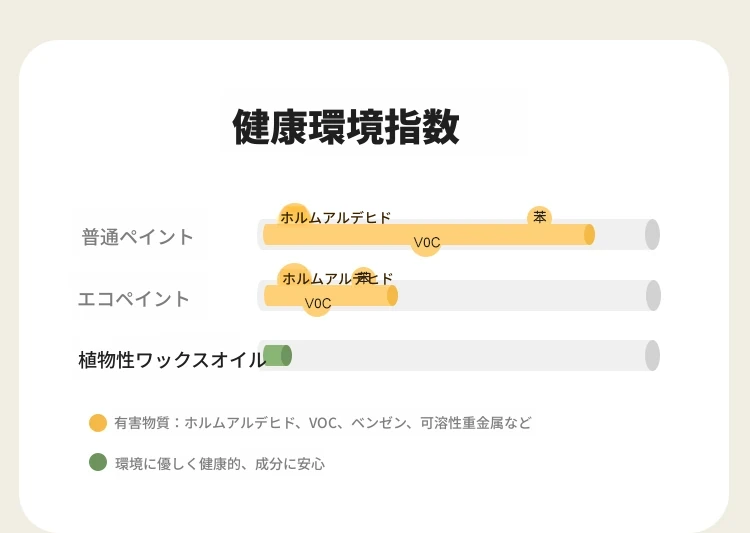Screen dimensions: 750x533
Task: Click gray end cap of エコペイント track
Action: [x=653, y=296]
